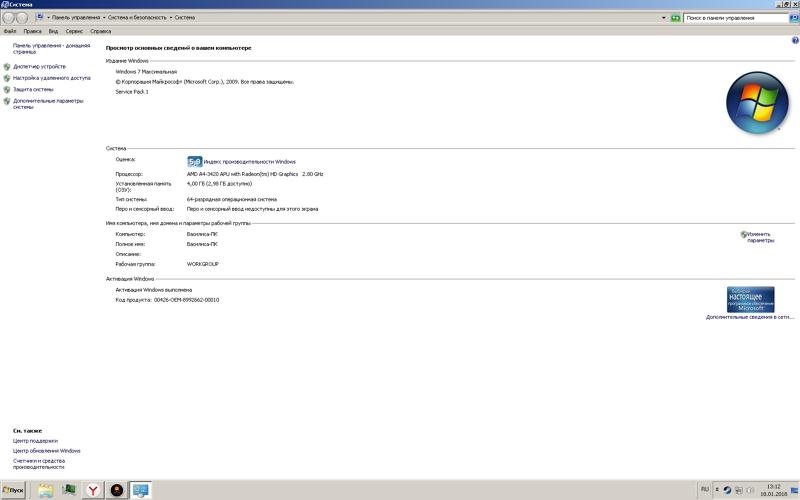Image resolution: width=800 pixels, height=500 pixels.
Task: Click the shield icon next to Защита системы
Action: (7, 90)
